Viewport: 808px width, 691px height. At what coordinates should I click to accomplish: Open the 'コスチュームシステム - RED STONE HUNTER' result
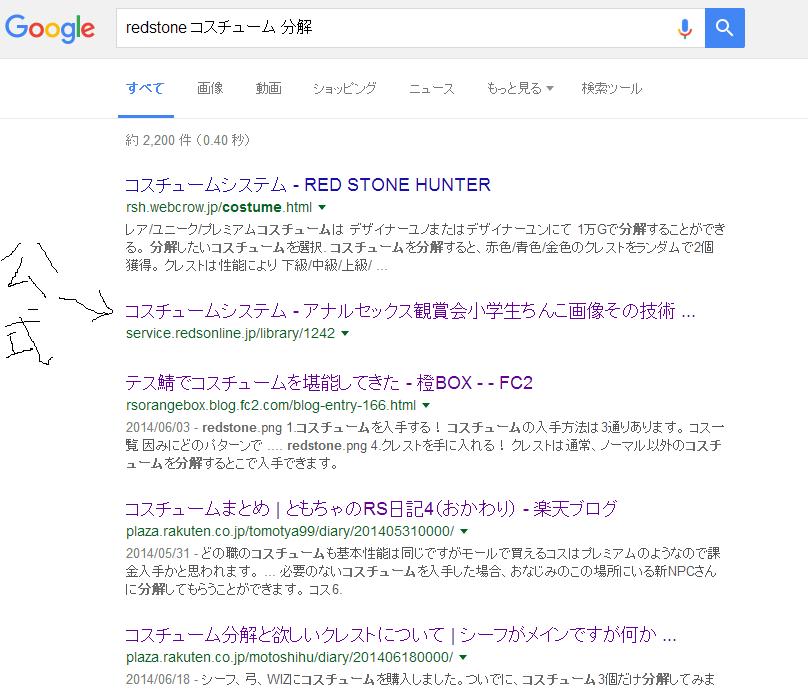pyautogui.click(x=308, y=184)
